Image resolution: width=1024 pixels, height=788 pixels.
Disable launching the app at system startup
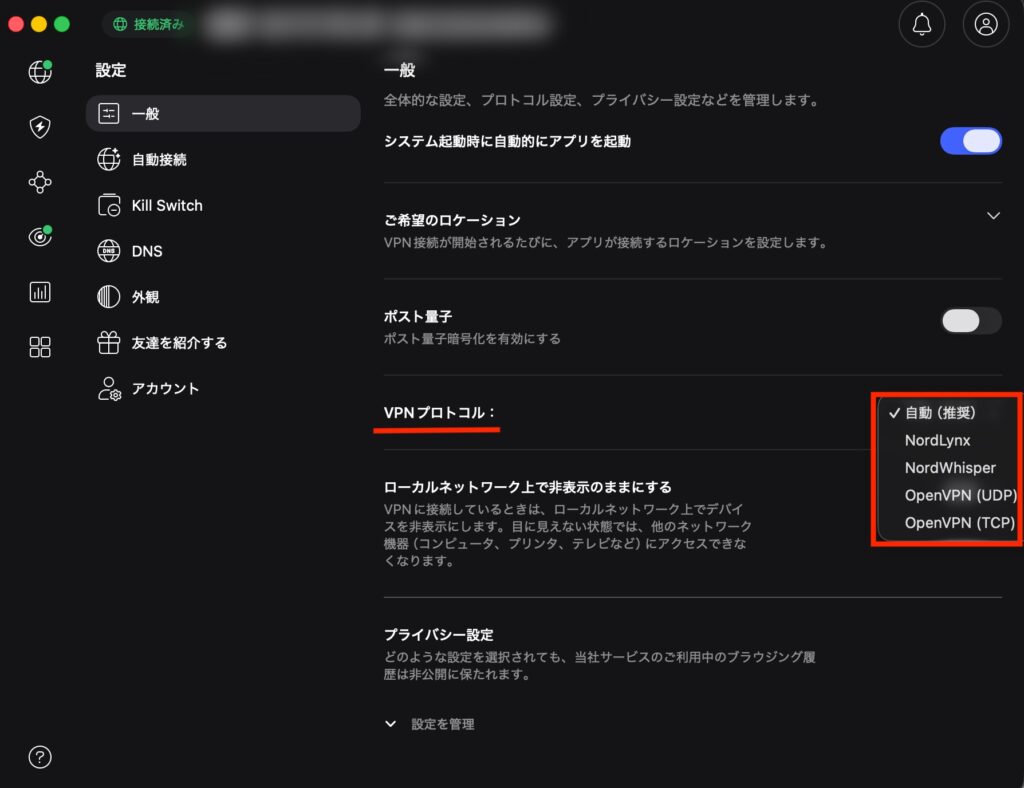click(971, 140)
